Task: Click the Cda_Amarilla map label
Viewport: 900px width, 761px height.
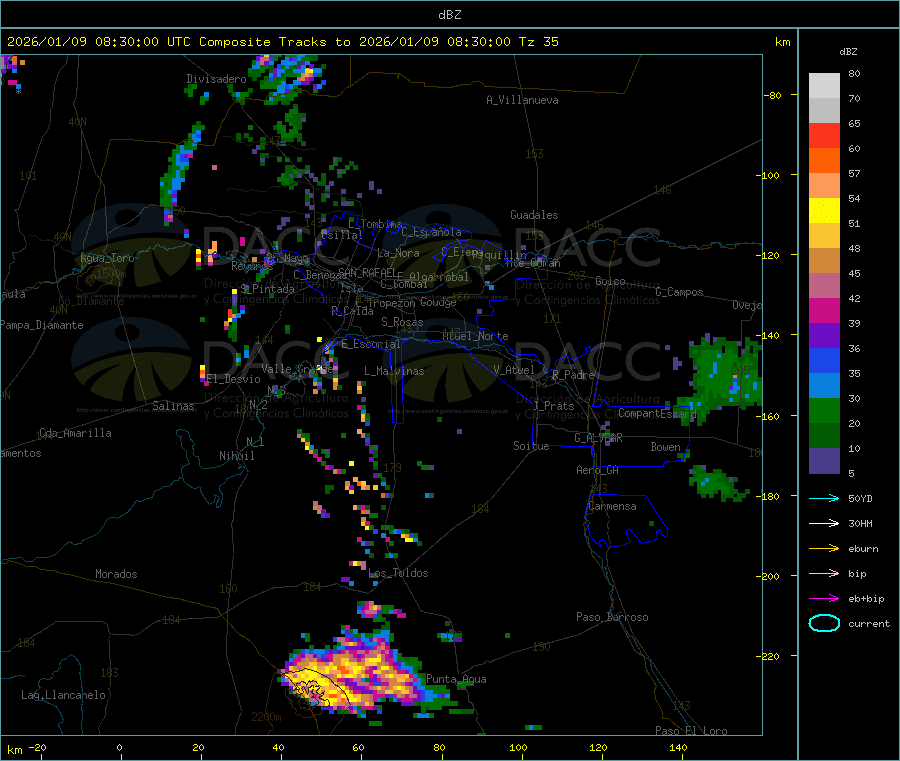Action: pyautogui.click(x=75, y=433)
